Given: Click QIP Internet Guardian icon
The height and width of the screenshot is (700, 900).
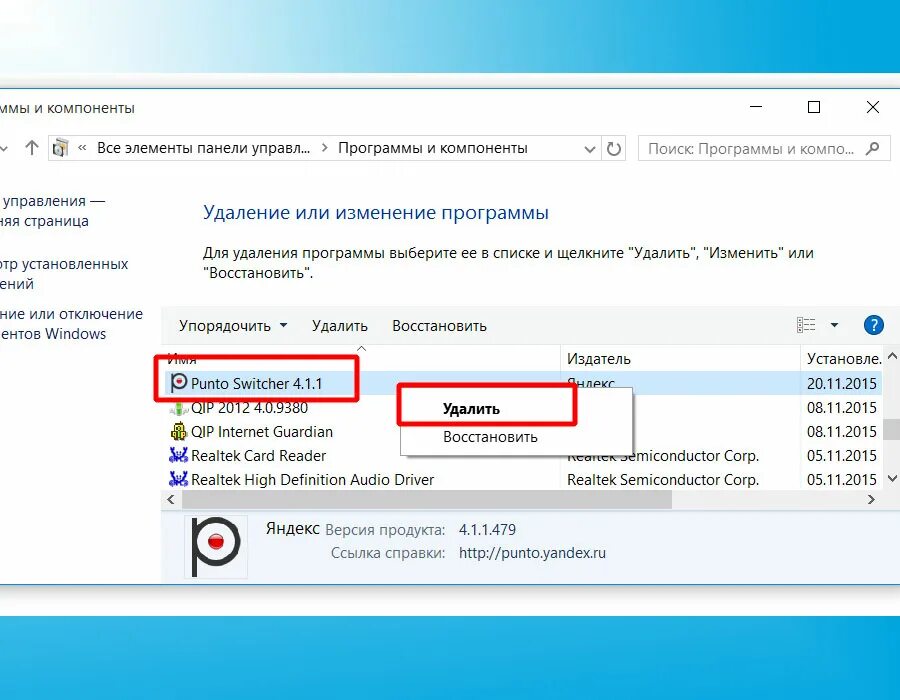Looking at the screenshot, I should coord(179,431).
